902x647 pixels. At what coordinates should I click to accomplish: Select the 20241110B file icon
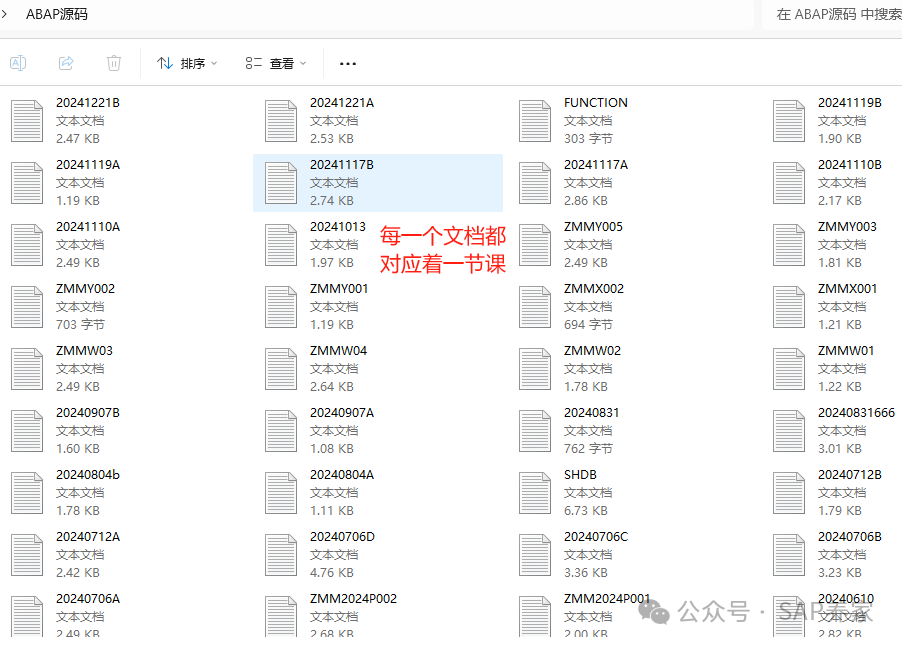(x=789, y=183)
